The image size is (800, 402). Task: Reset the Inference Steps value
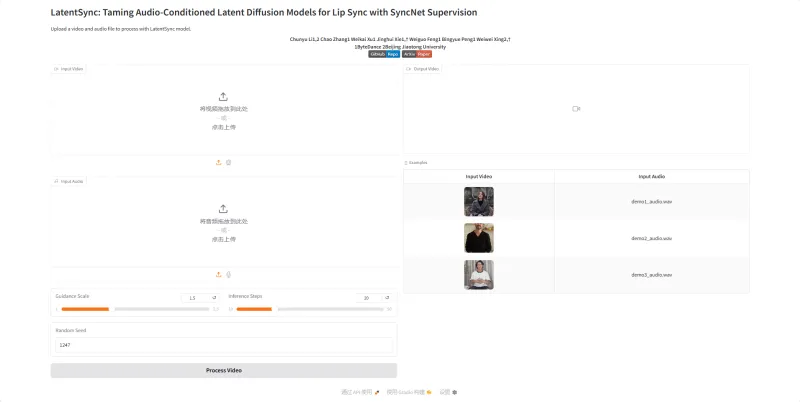pos(388,298)
